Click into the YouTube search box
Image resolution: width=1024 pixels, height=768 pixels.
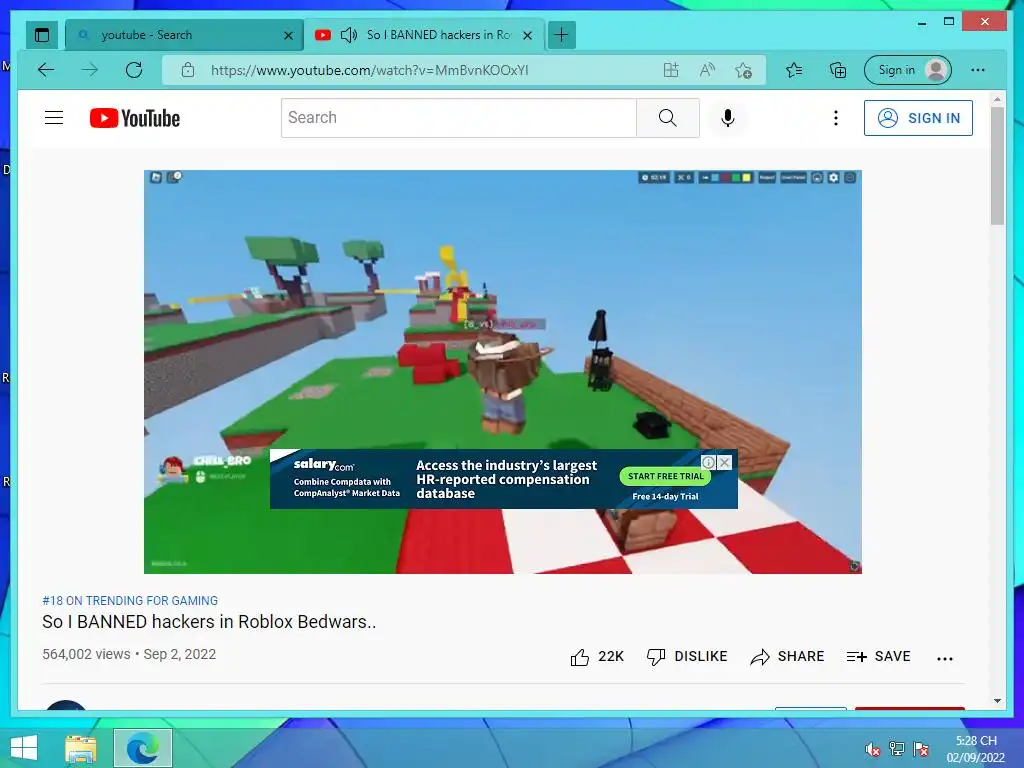tap(458, 118)
